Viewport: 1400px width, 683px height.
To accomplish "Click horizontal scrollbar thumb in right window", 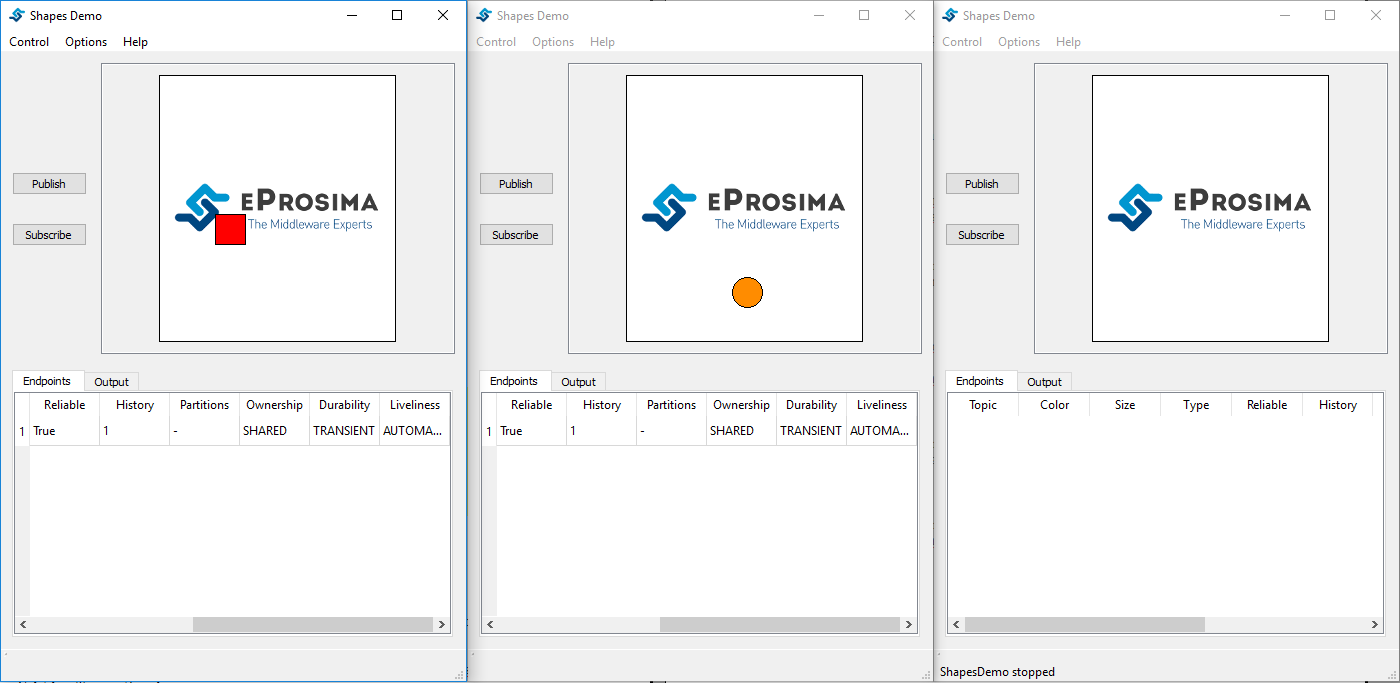I will tap(1085, 624).
